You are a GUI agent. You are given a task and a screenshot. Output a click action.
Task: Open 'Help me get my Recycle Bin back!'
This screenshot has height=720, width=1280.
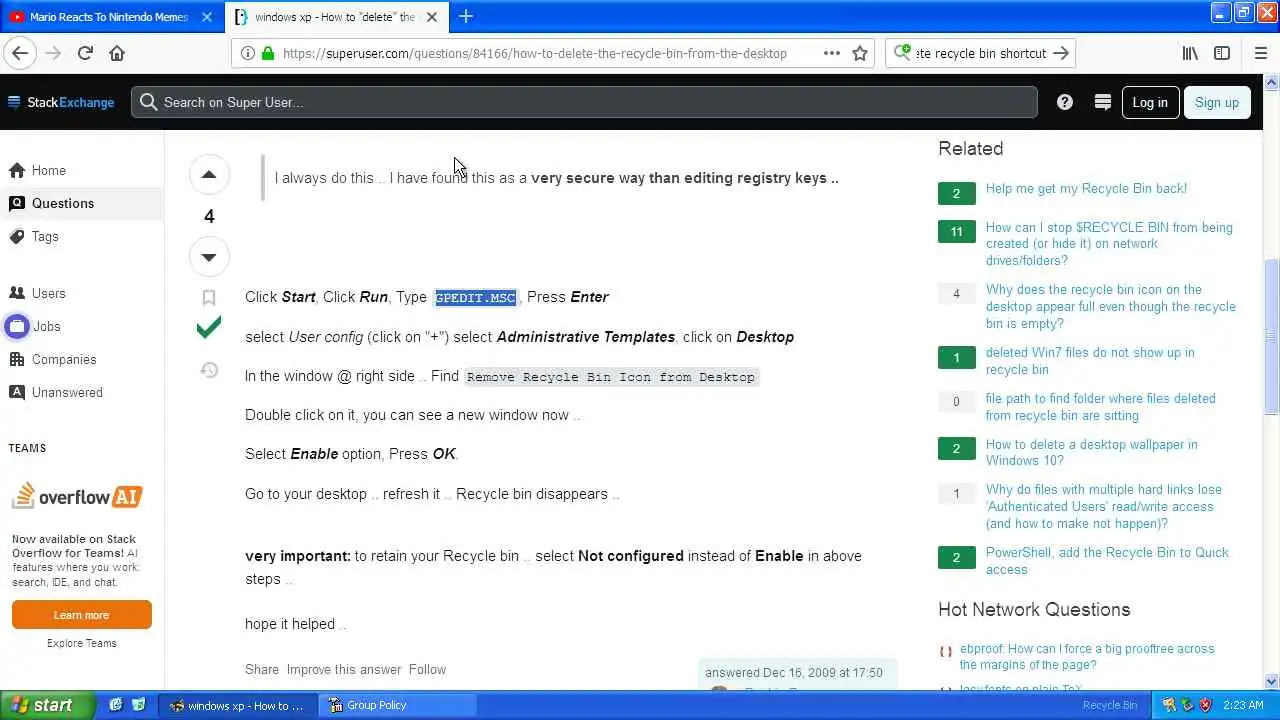(1086, 188)
